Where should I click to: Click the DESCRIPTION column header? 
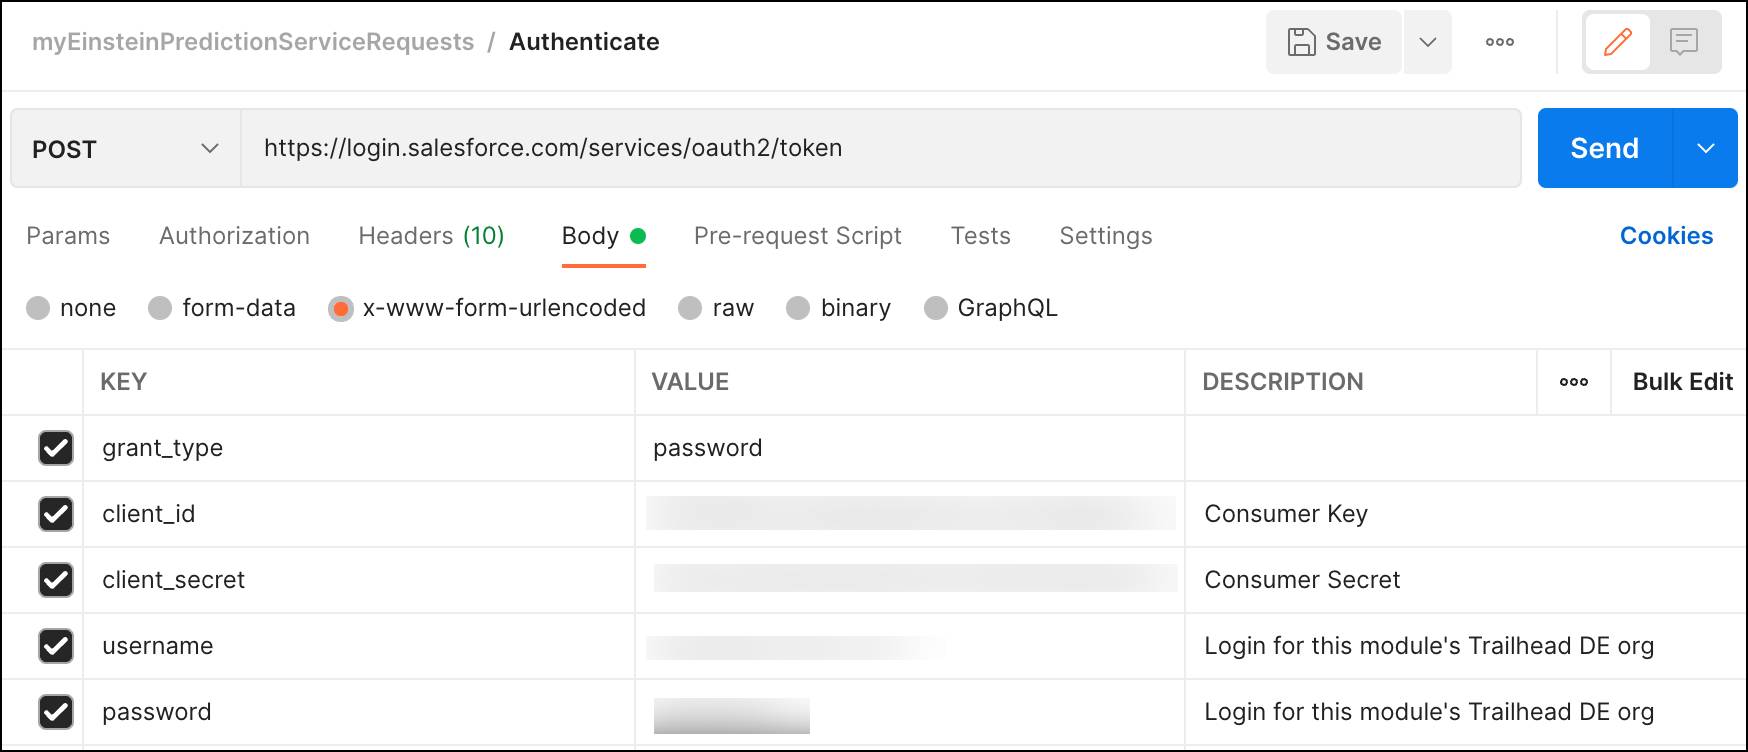coord(1283,382)
